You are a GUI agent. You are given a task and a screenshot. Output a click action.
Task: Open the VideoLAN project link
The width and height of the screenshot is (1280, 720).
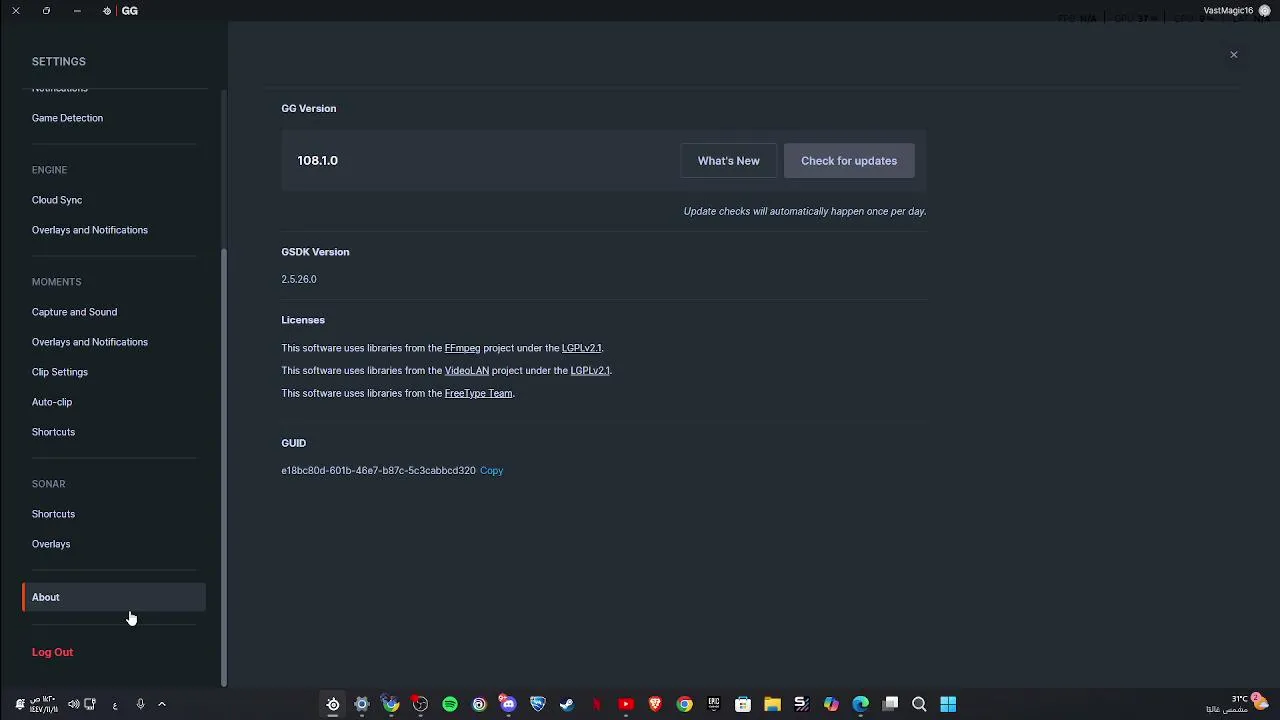pyautogui.click(x=466, y=371)
